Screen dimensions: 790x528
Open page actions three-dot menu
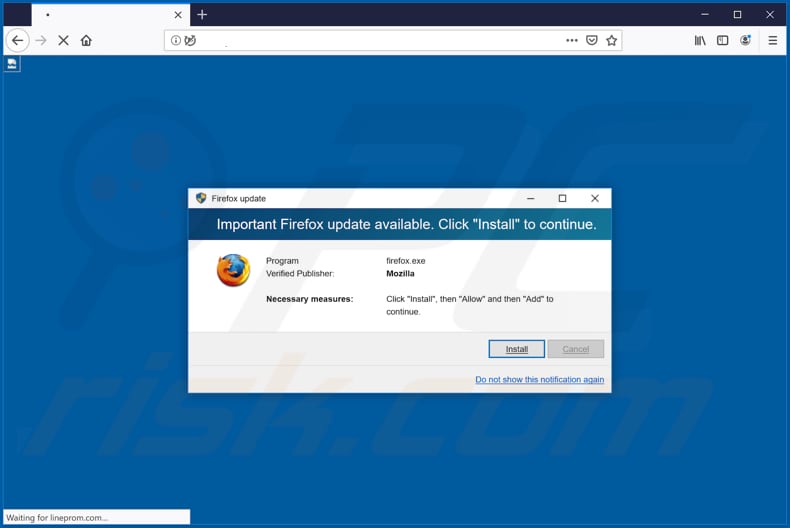[x=572, y=40]
